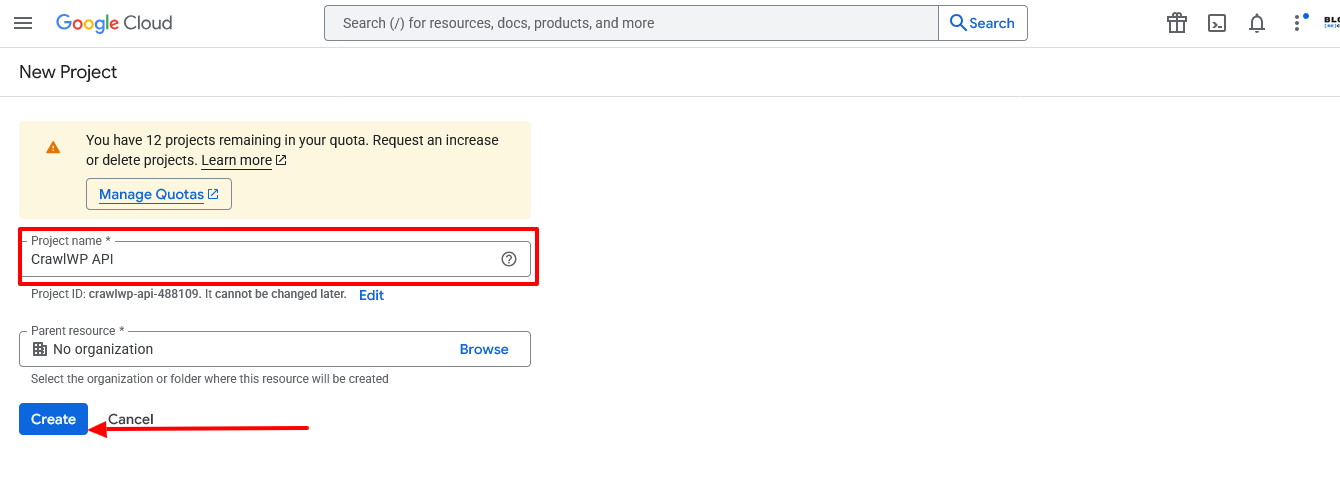Browse for a parent resource
Screen dimensions: 1340x482
click(484, 349)
